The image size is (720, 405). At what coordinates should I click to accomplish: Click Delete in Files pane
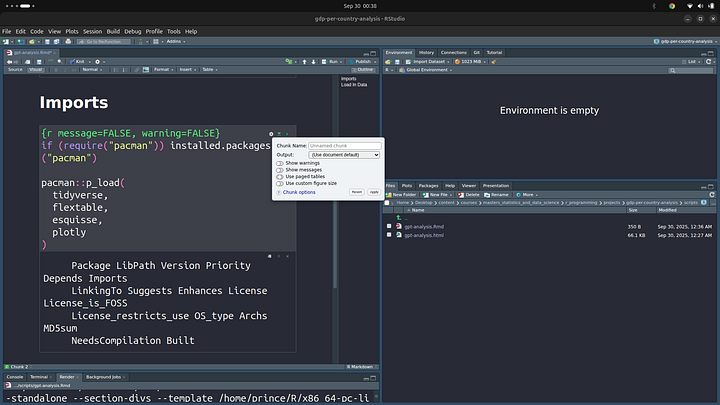469,195
